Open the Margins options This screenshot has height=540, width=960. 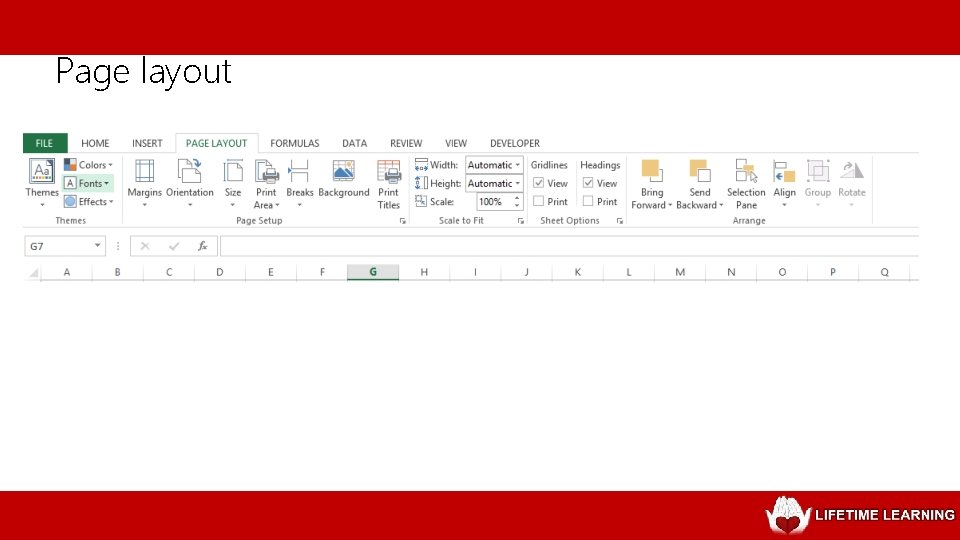click(144, 182)
